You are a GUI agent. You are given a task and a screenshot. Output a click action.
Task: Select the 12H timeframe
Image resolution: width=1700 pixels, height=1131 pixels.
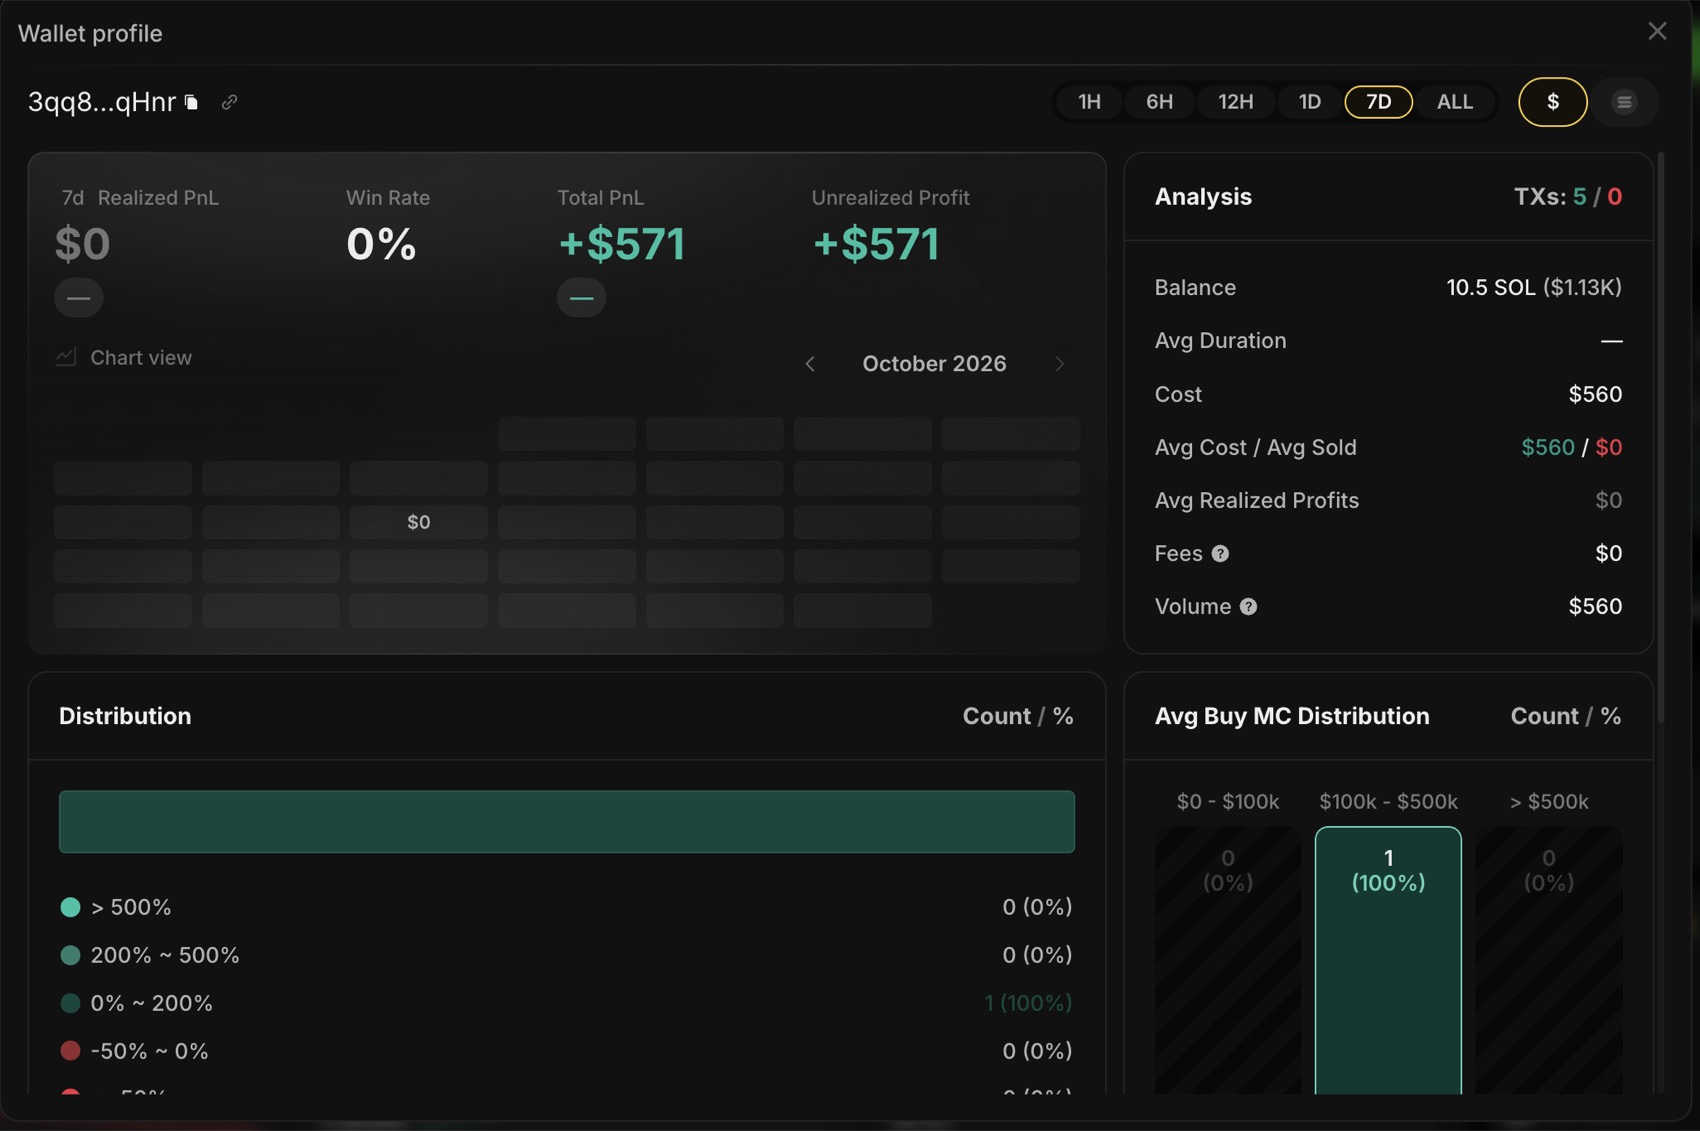(x=1235, y=102)
